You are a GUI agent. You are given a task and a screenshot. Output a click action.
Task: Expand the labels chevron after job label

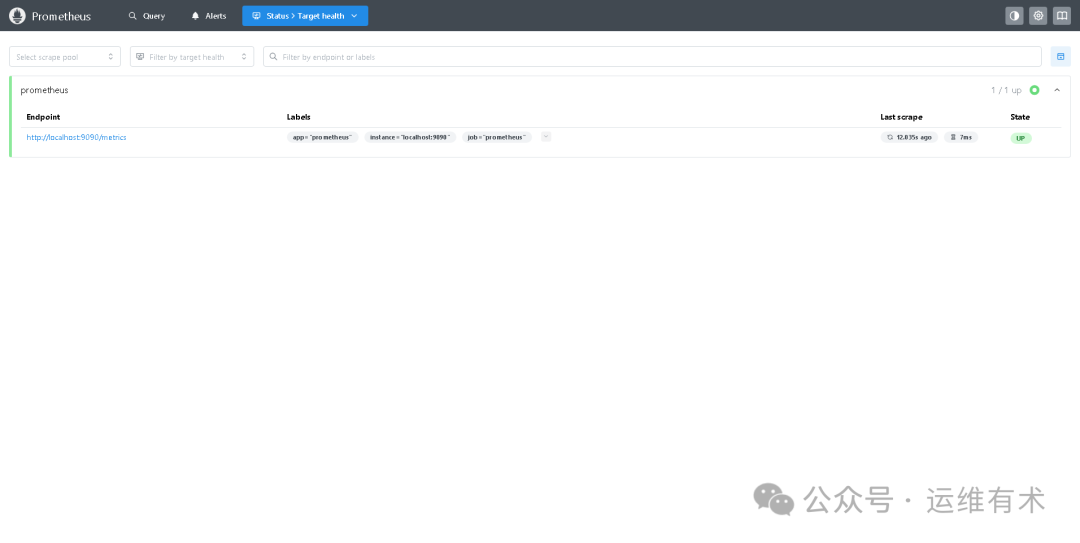(546, 136)
